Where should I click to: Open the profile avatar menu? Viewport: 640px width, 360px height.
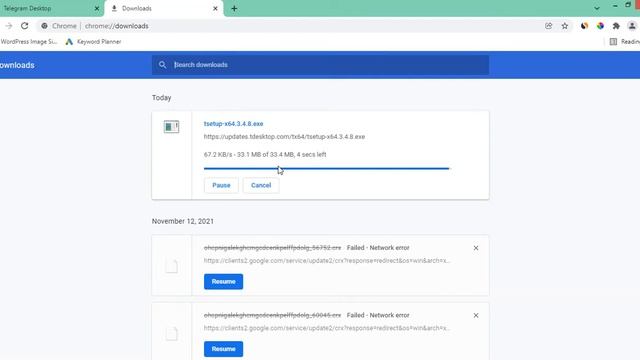coord(632,26)
